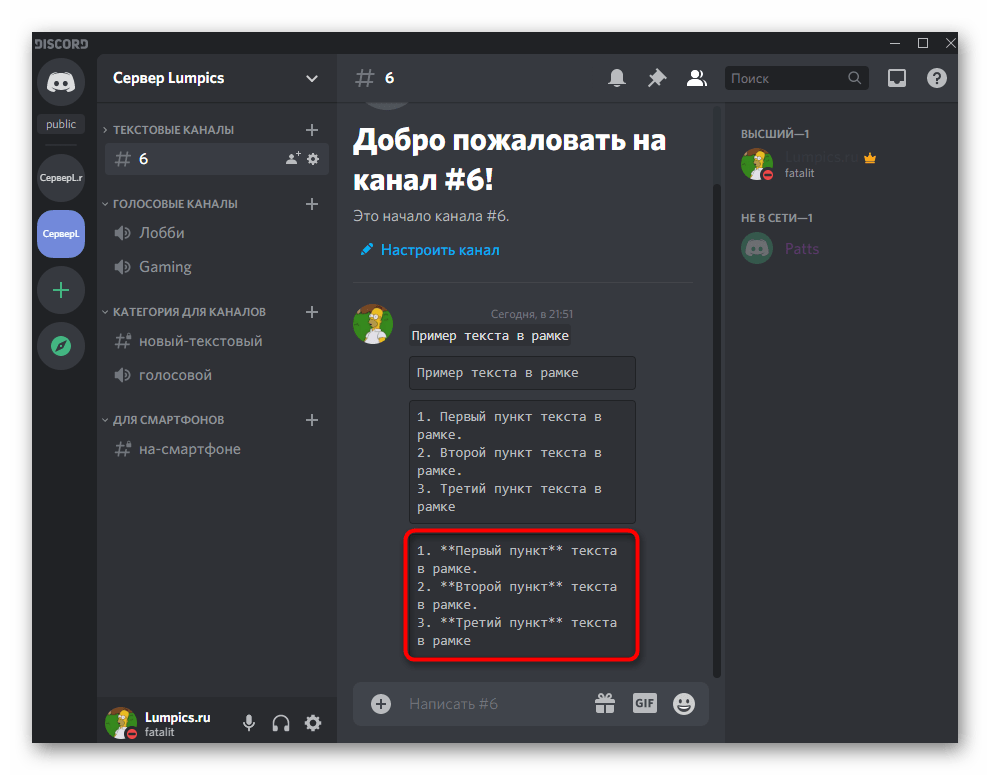990x775 pixels.
Task: Click the channel 6 title in header
Action: coord(389,78)
